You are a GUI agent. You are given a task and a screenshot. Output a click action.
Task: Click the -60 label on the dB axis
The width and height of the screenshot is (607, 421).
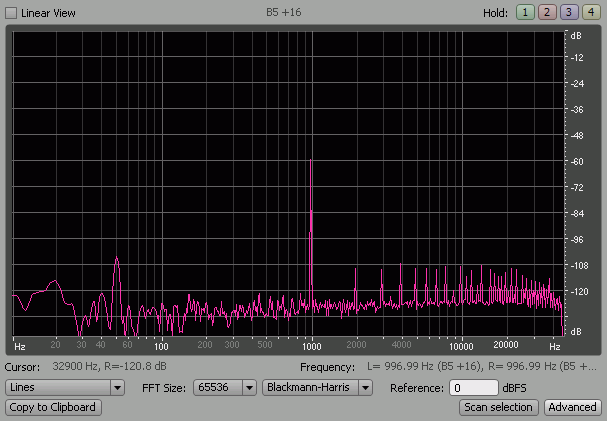click(x=577, y=161)
